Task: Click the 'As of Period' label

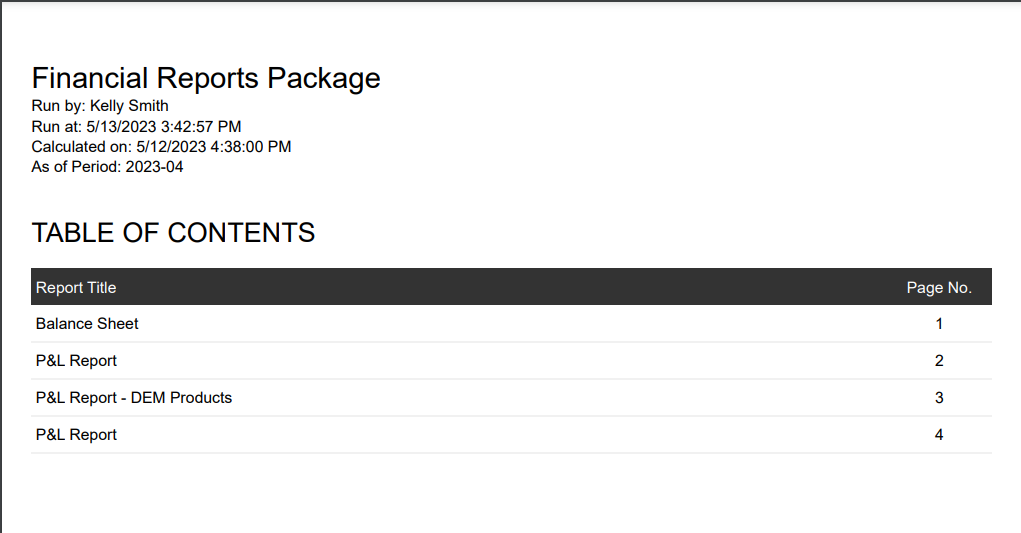Action: point(76,167)
